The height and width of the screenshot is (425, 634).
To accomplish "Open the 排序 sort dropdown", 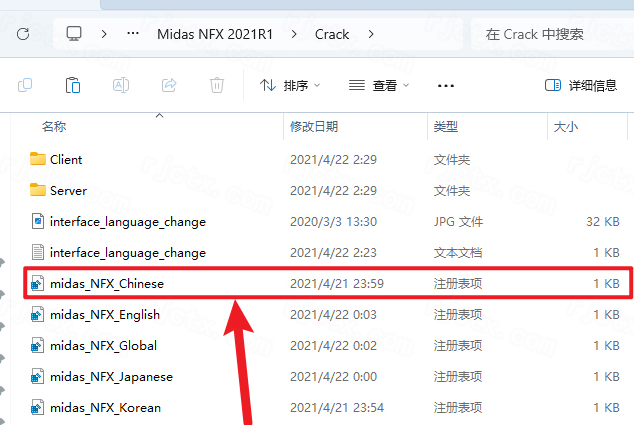I will pos(290,85).
